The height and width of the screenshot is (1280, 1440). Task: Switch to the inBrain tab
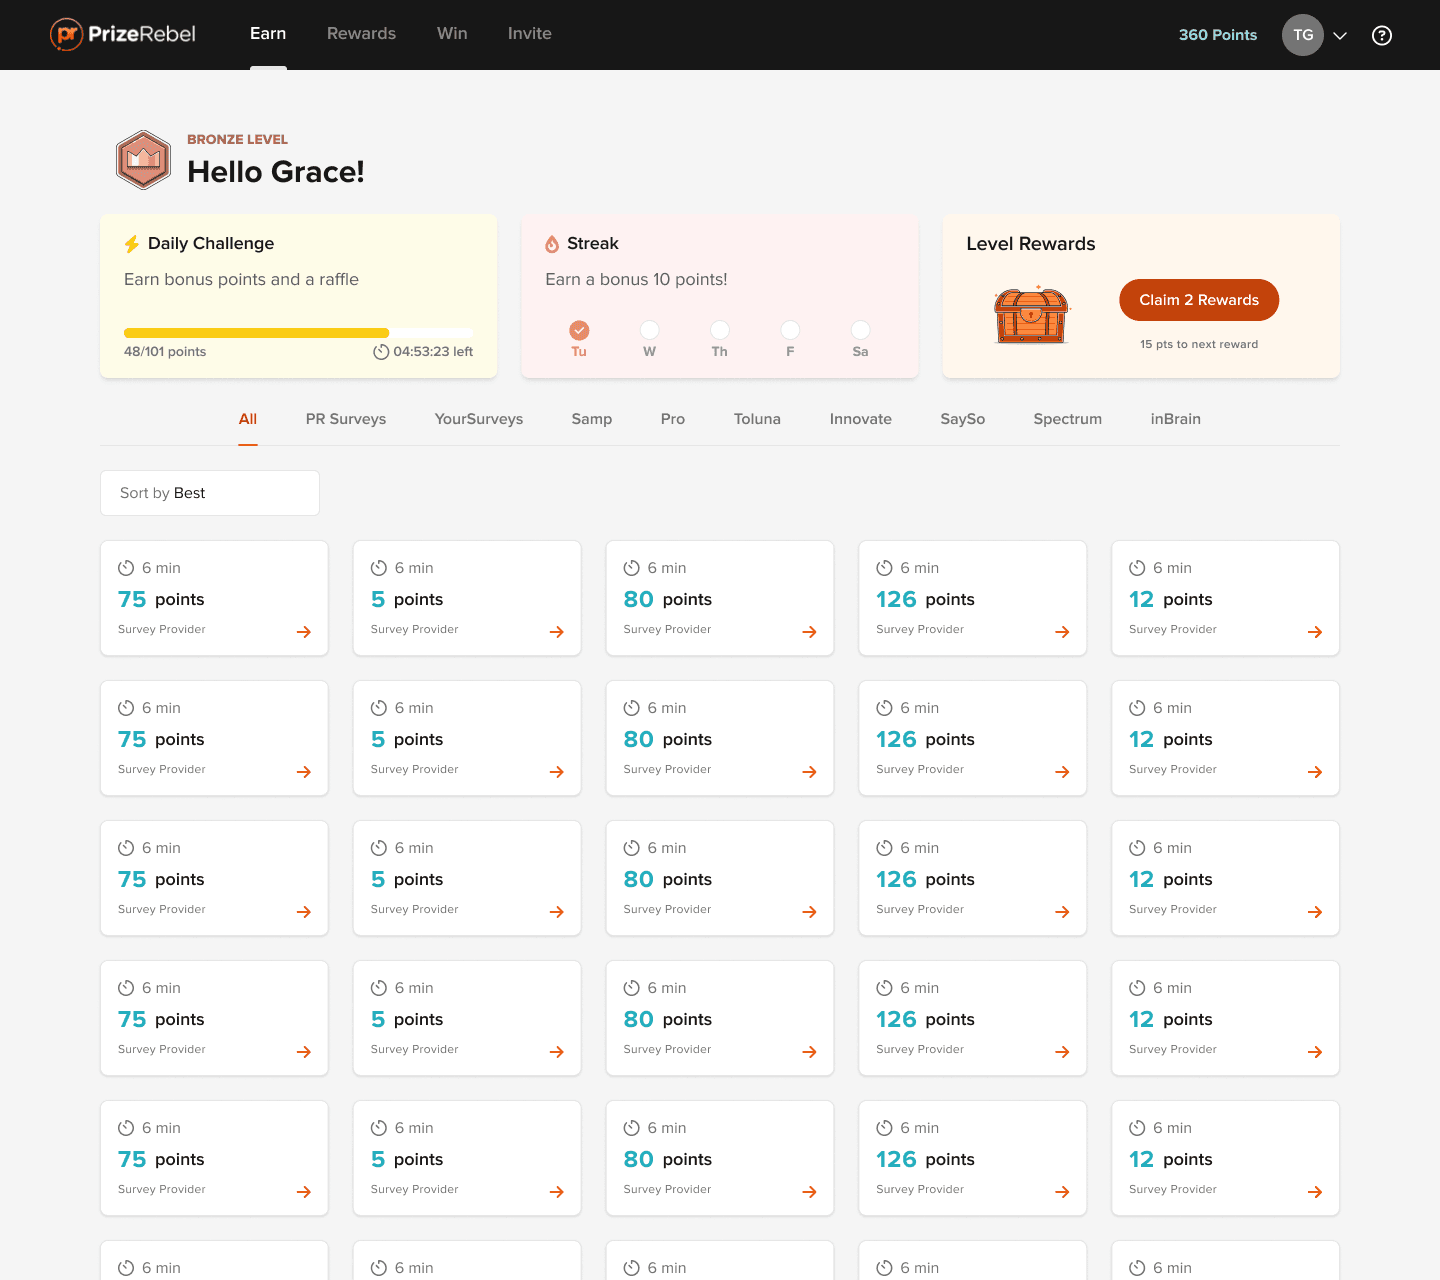(1176, 419)
